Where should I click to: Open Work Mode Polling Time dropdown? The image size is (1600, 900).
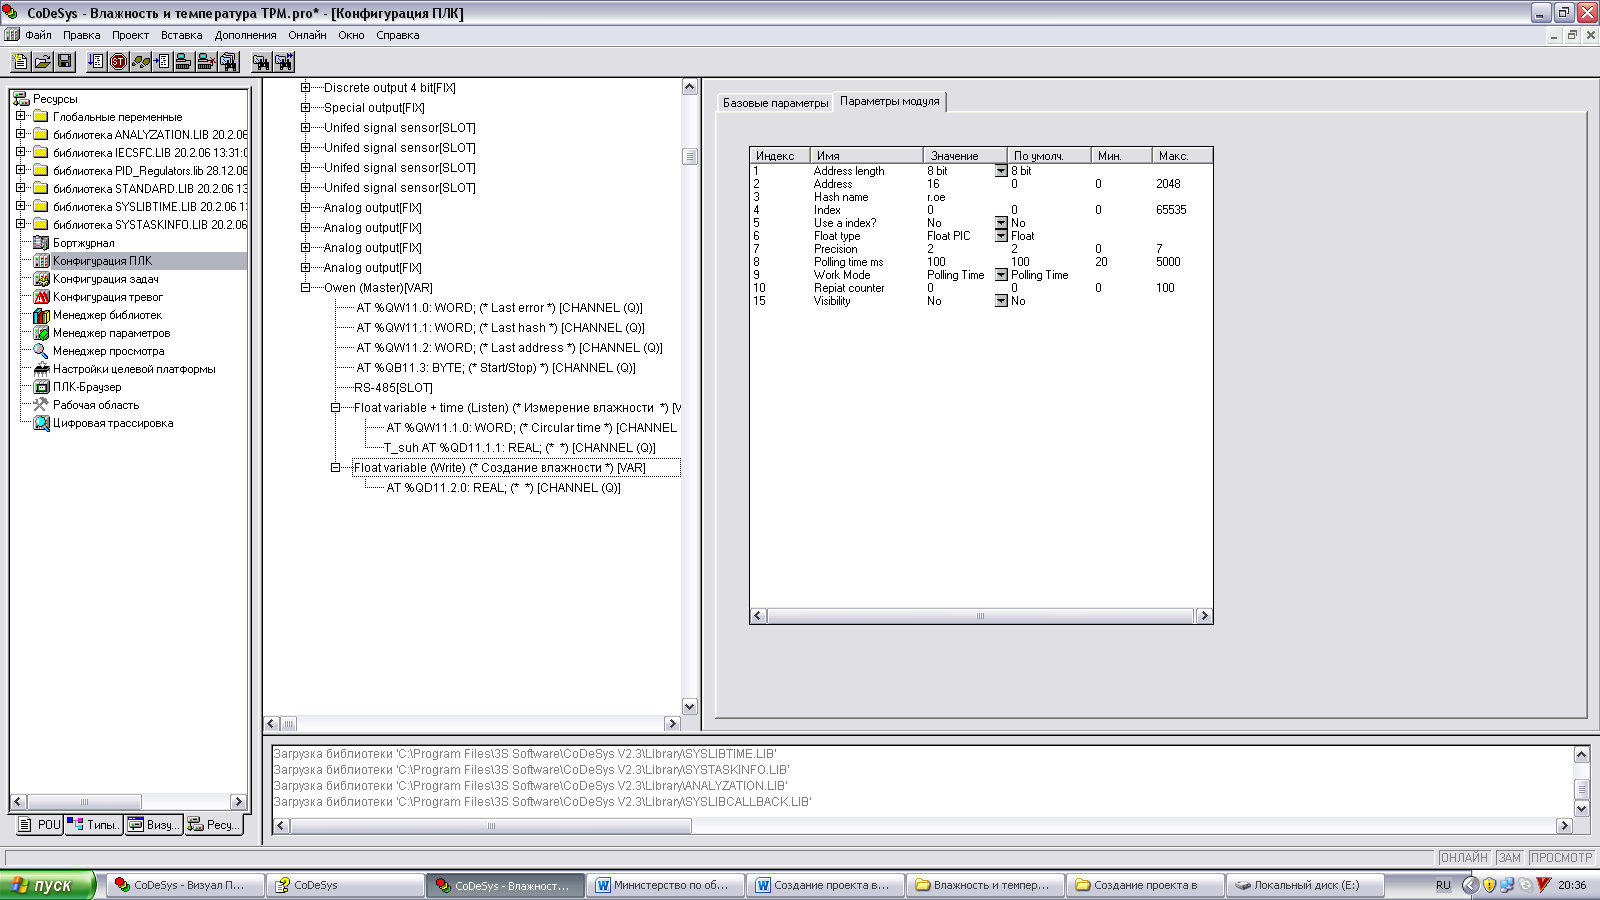(x=1001, y=275)
